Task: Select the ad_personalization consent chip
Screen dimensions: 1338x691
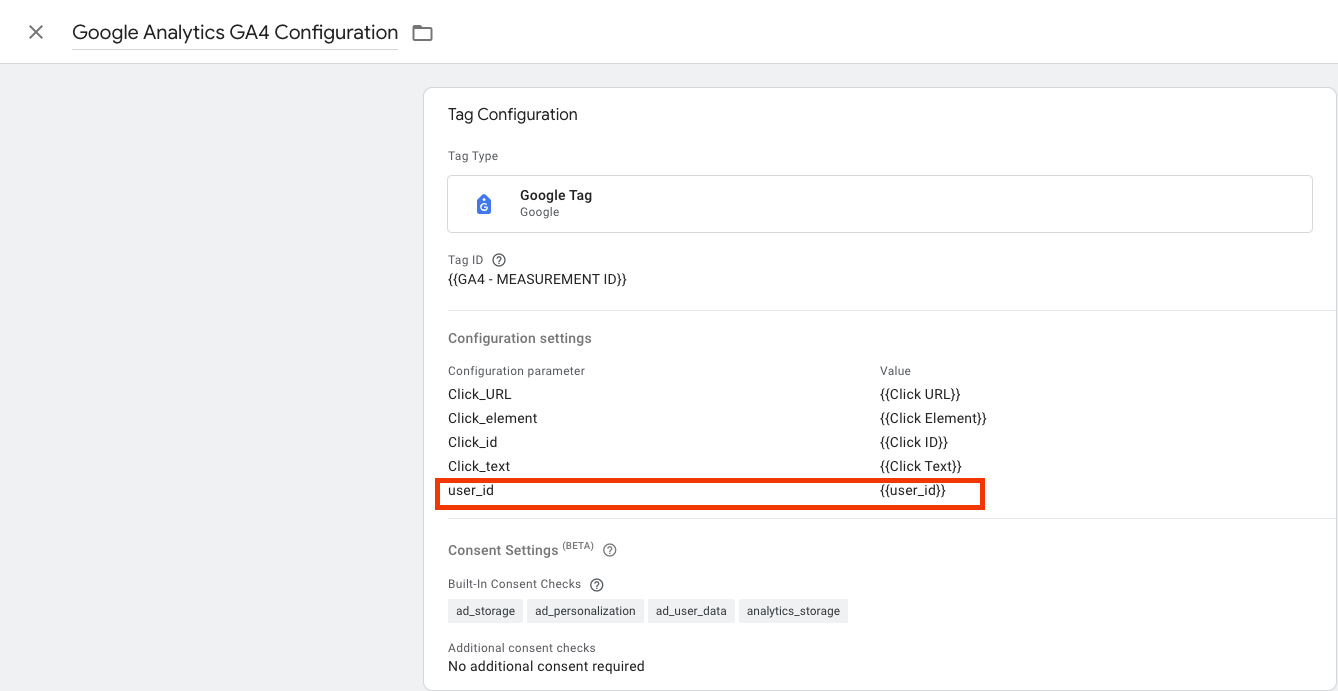Action: [585, 611]
